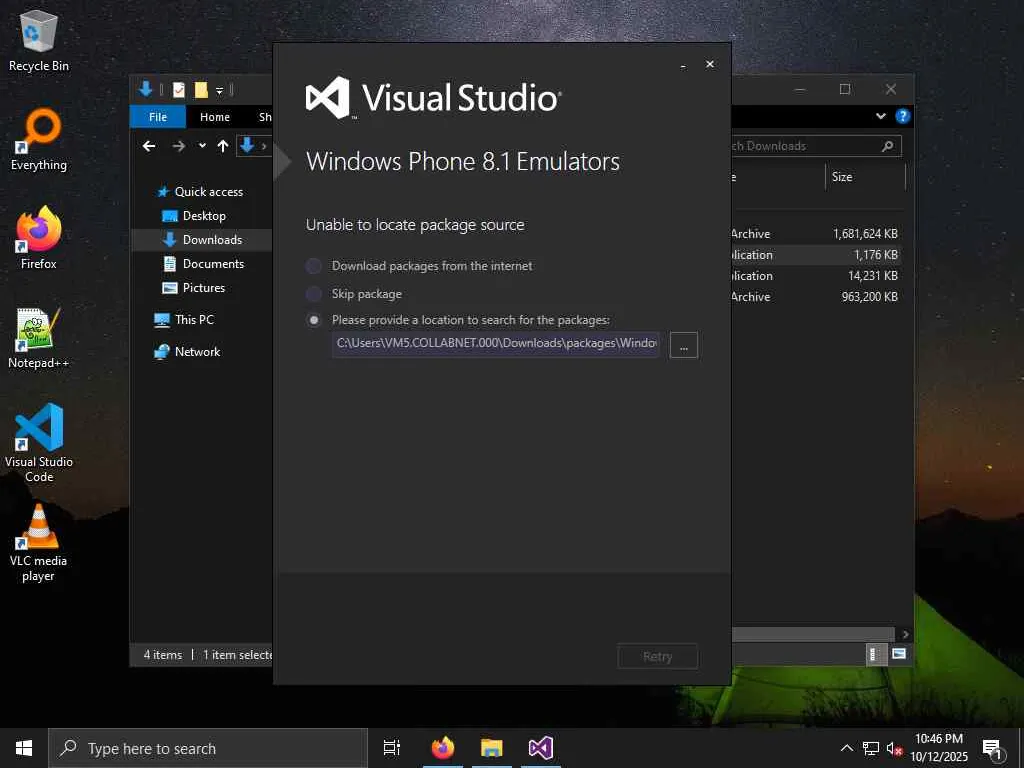Select the 963,200 KB Archive file row

(816, 296)
